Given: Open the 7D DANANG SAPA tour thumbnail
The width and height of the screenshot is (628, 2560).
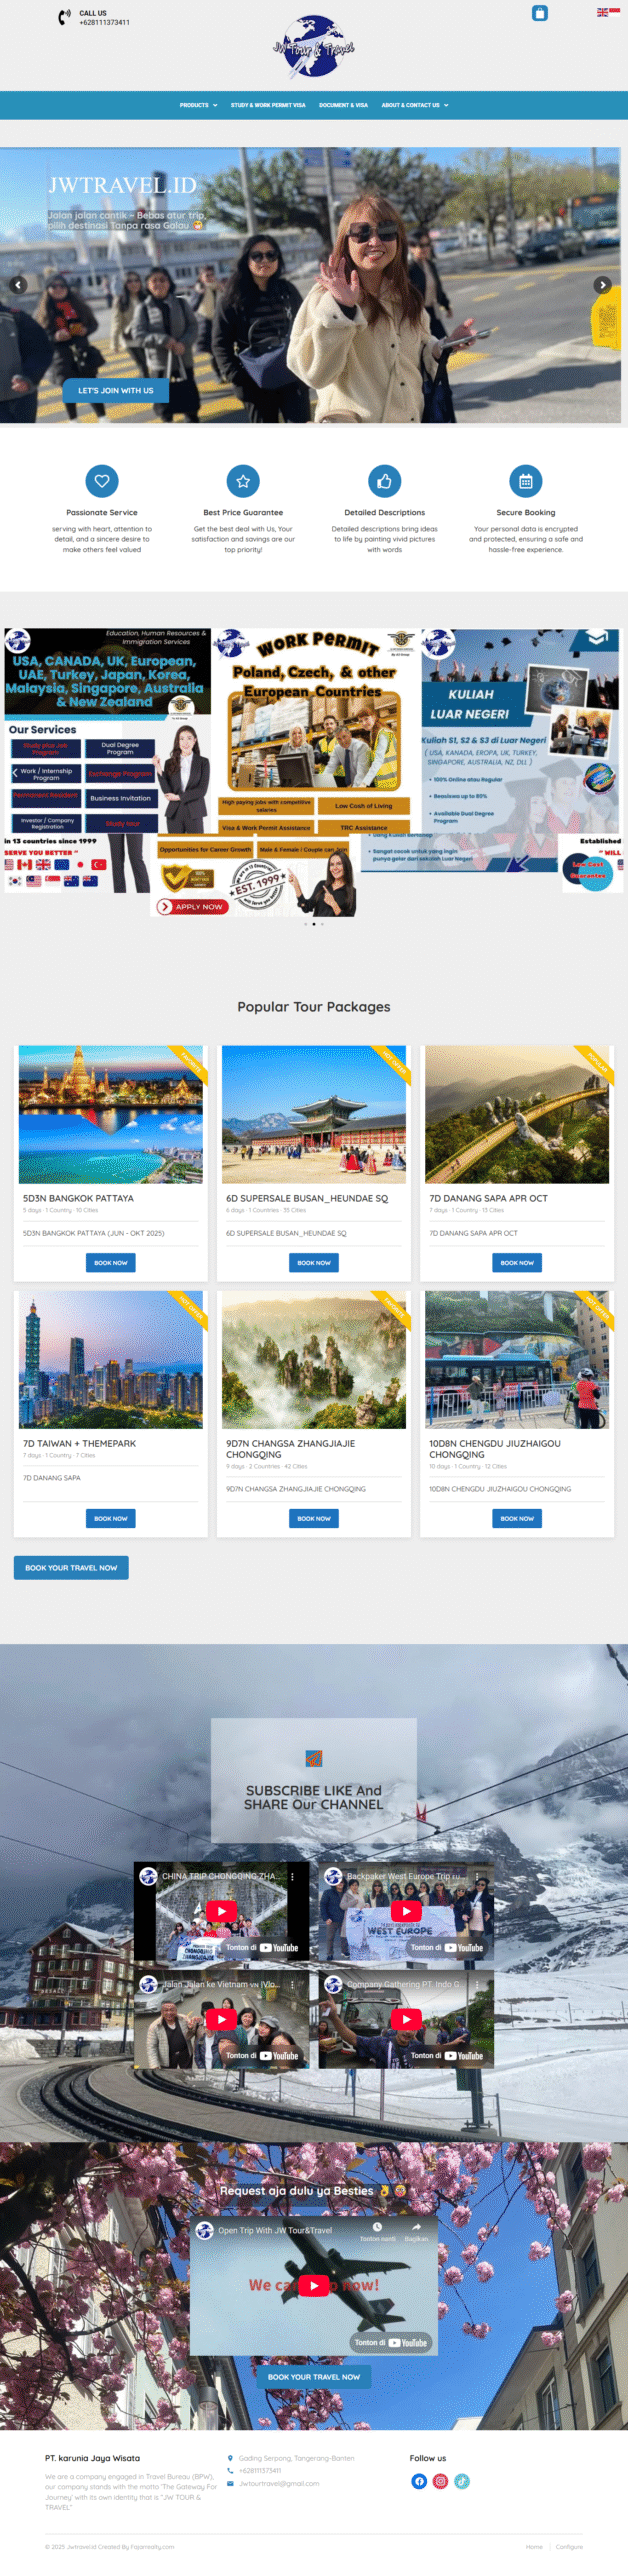Looking at the screenshot, I should coord(517,1114).
